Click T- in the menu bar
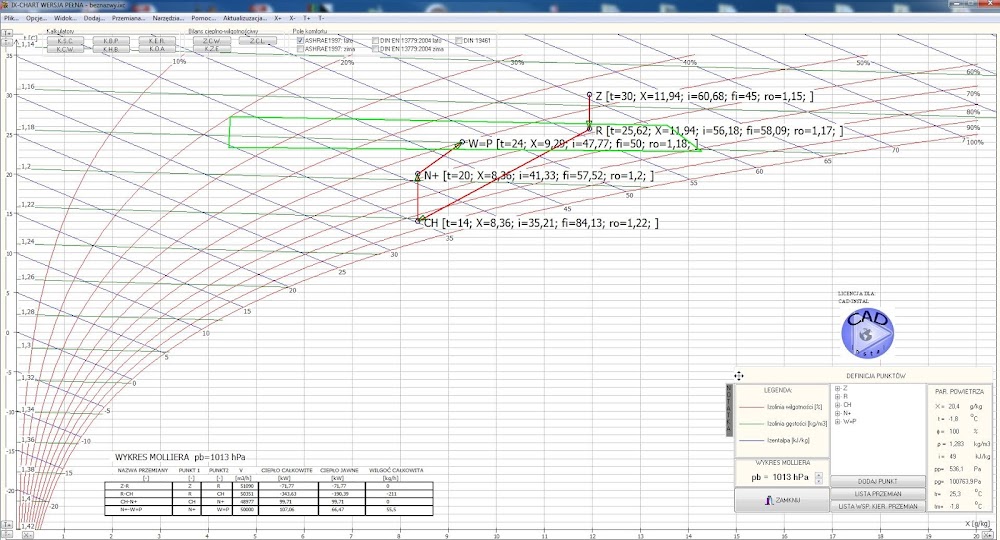The image size is (1000, 540). (x=321, y=18)
